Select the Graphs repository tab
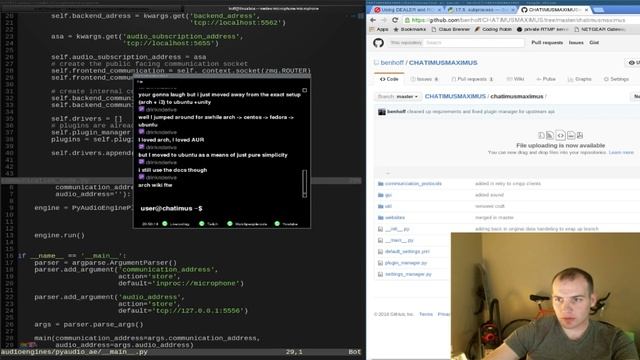This screenshot has height=360, width=640. click(x=580, y=79)
